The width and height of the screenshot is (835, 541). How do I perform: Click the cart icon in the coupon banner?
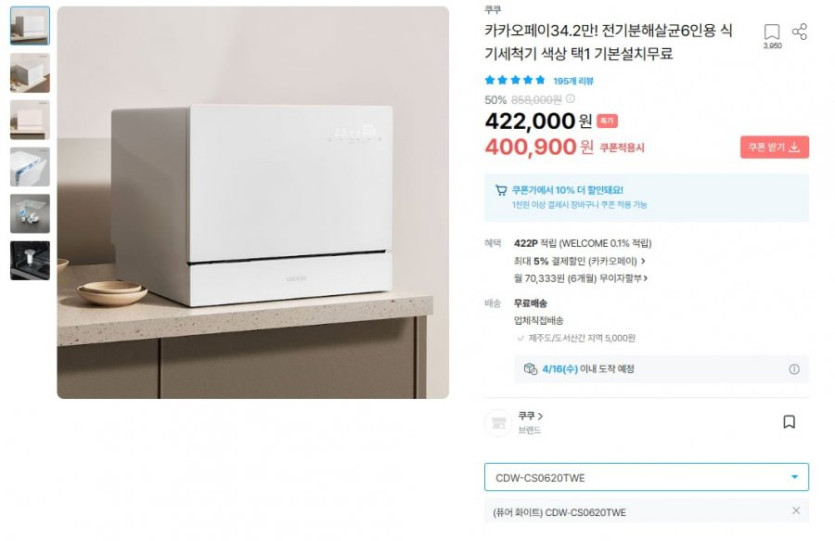pyautogui.click(x=501, y=191)
